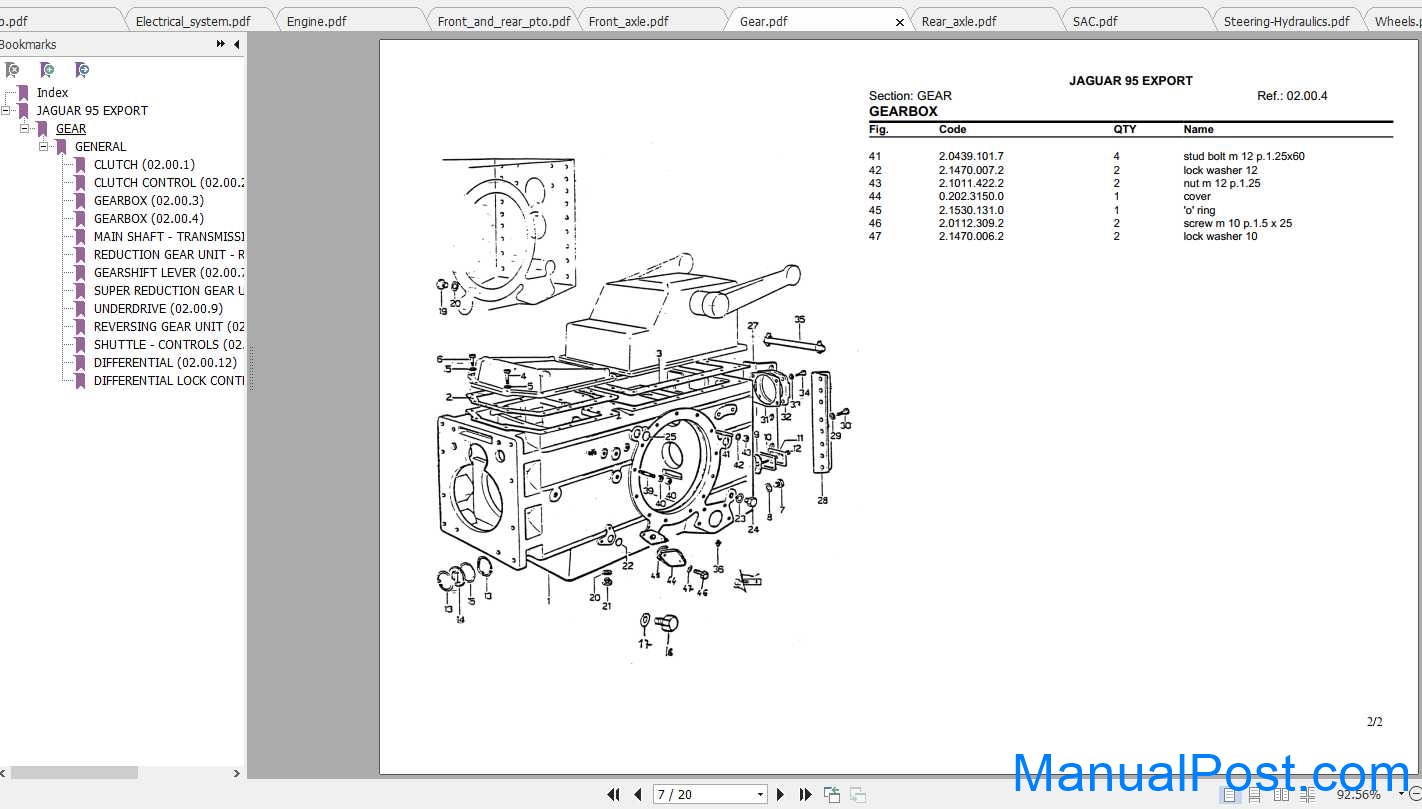This screenshot has width=1422, height=809.
Task: Click the go to next view icon
Action: coord(858,794)
